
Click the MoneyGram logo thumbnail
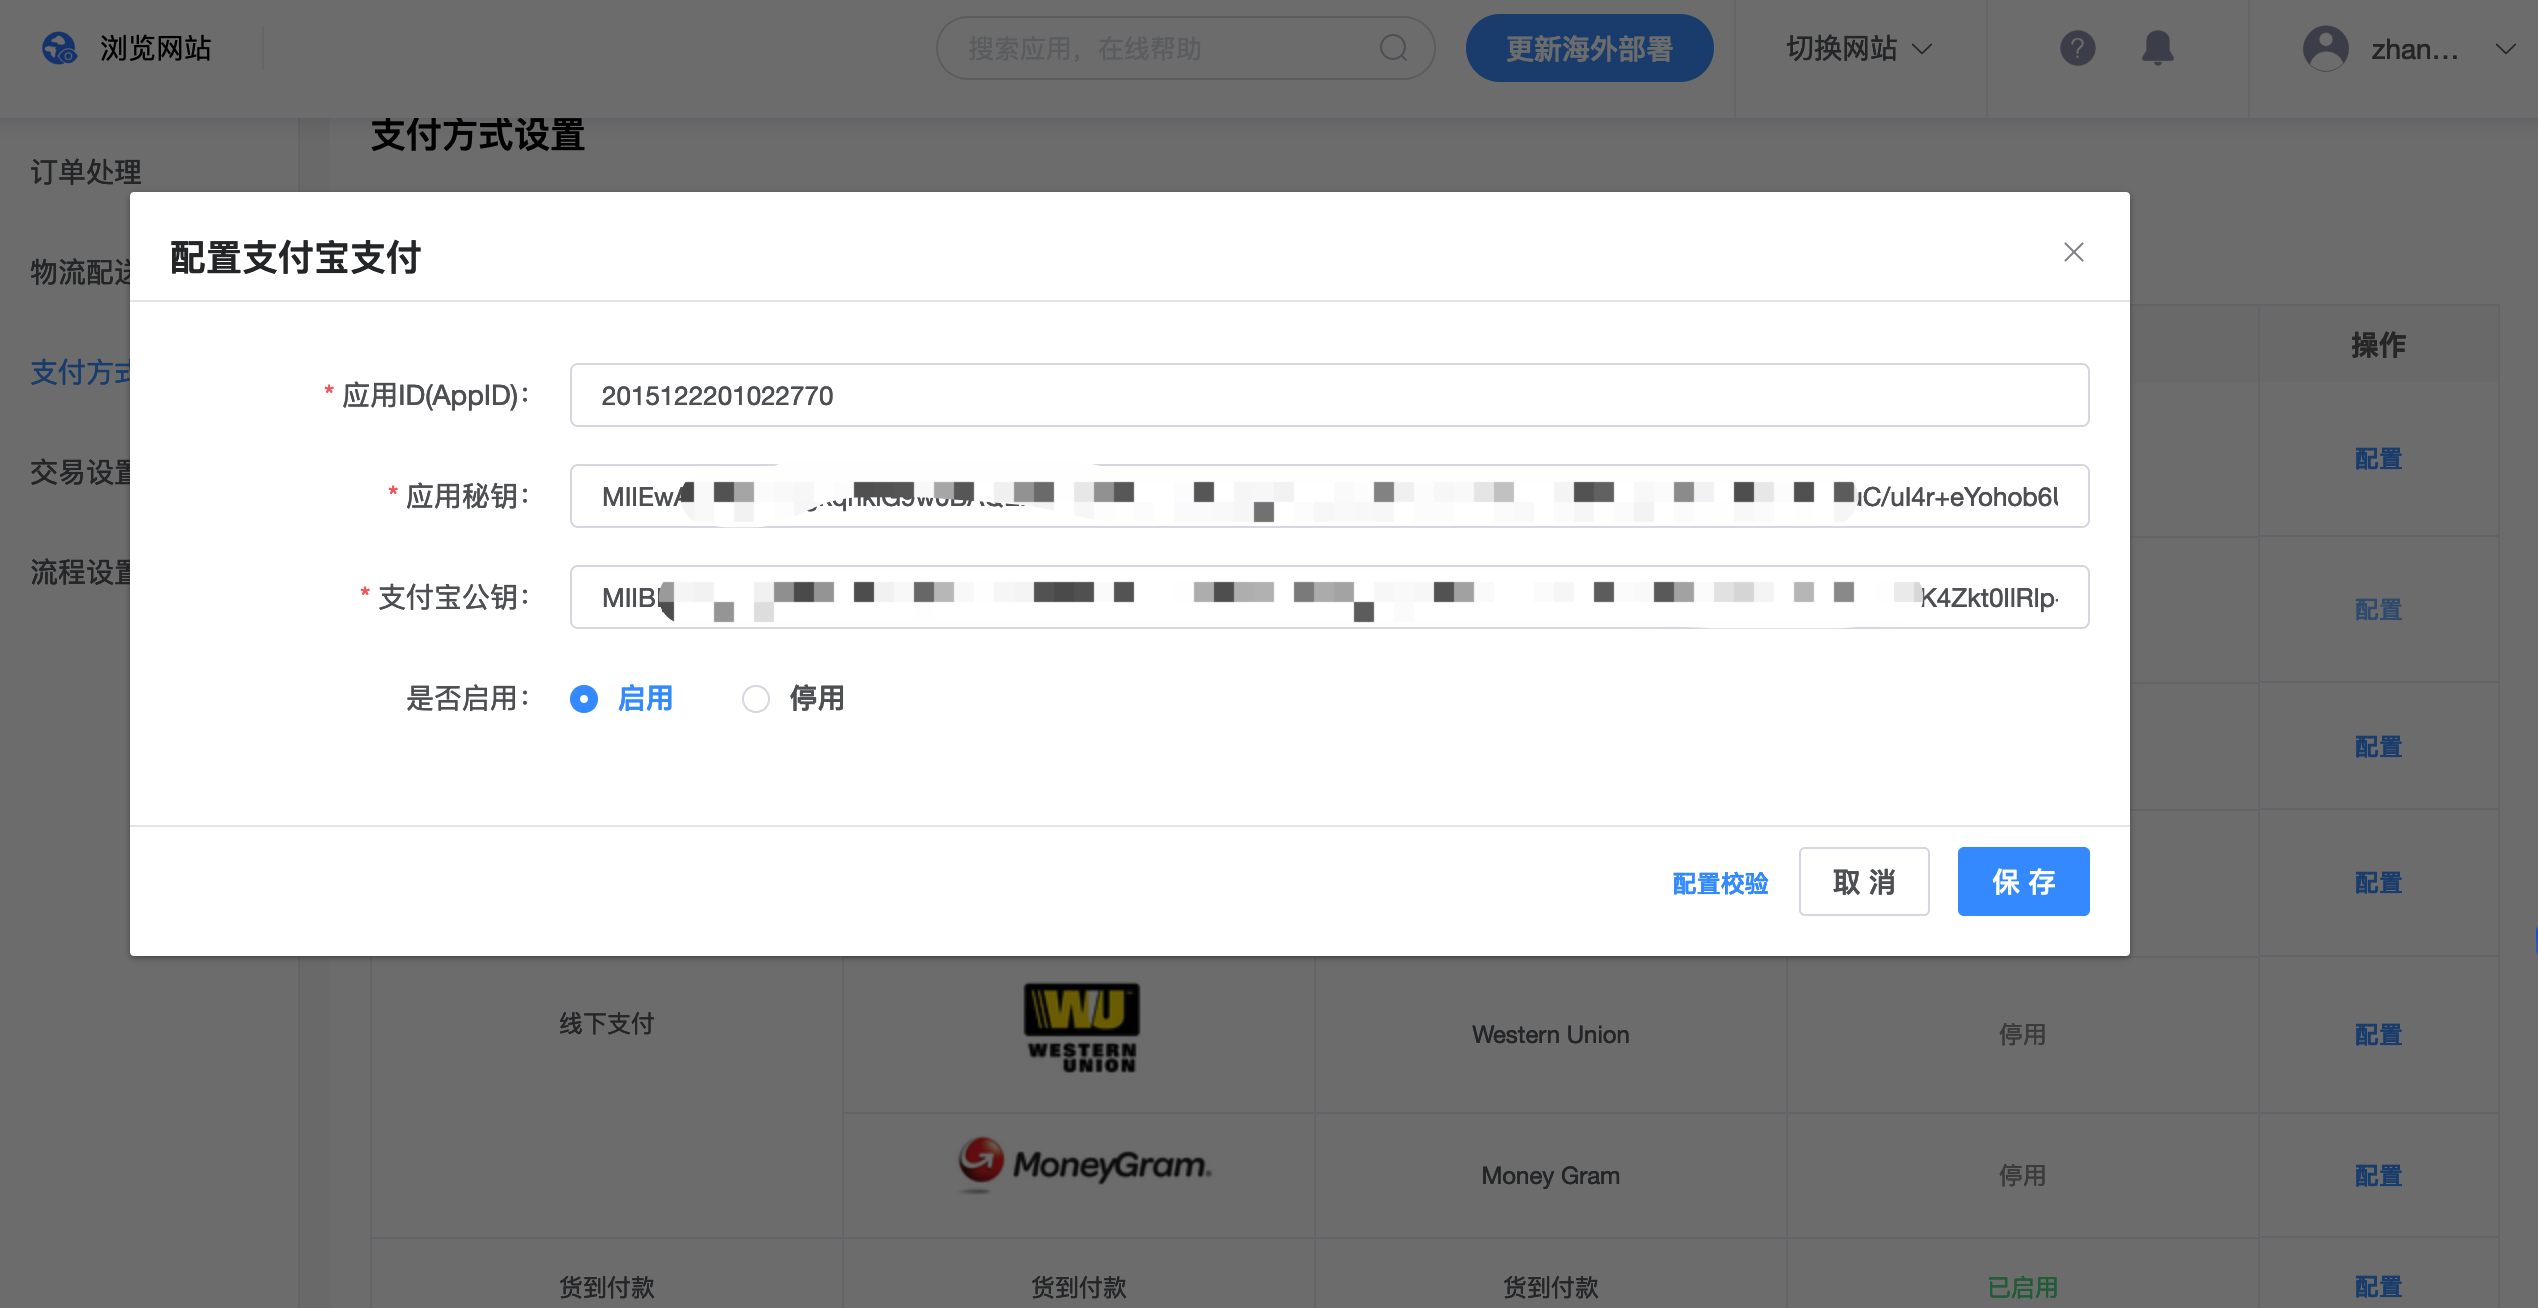[x=1085, y=1164]
